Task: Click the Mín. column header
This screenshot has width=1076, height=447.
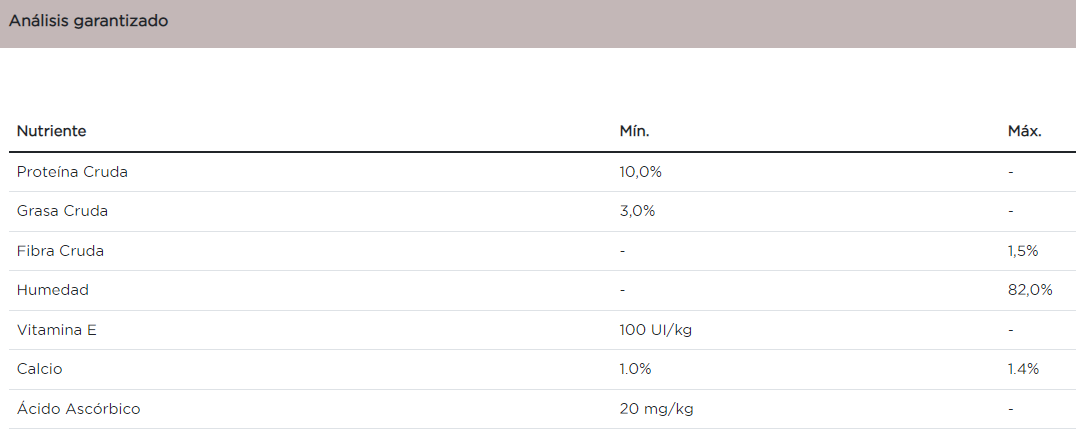Action: (x=635, y=131)
